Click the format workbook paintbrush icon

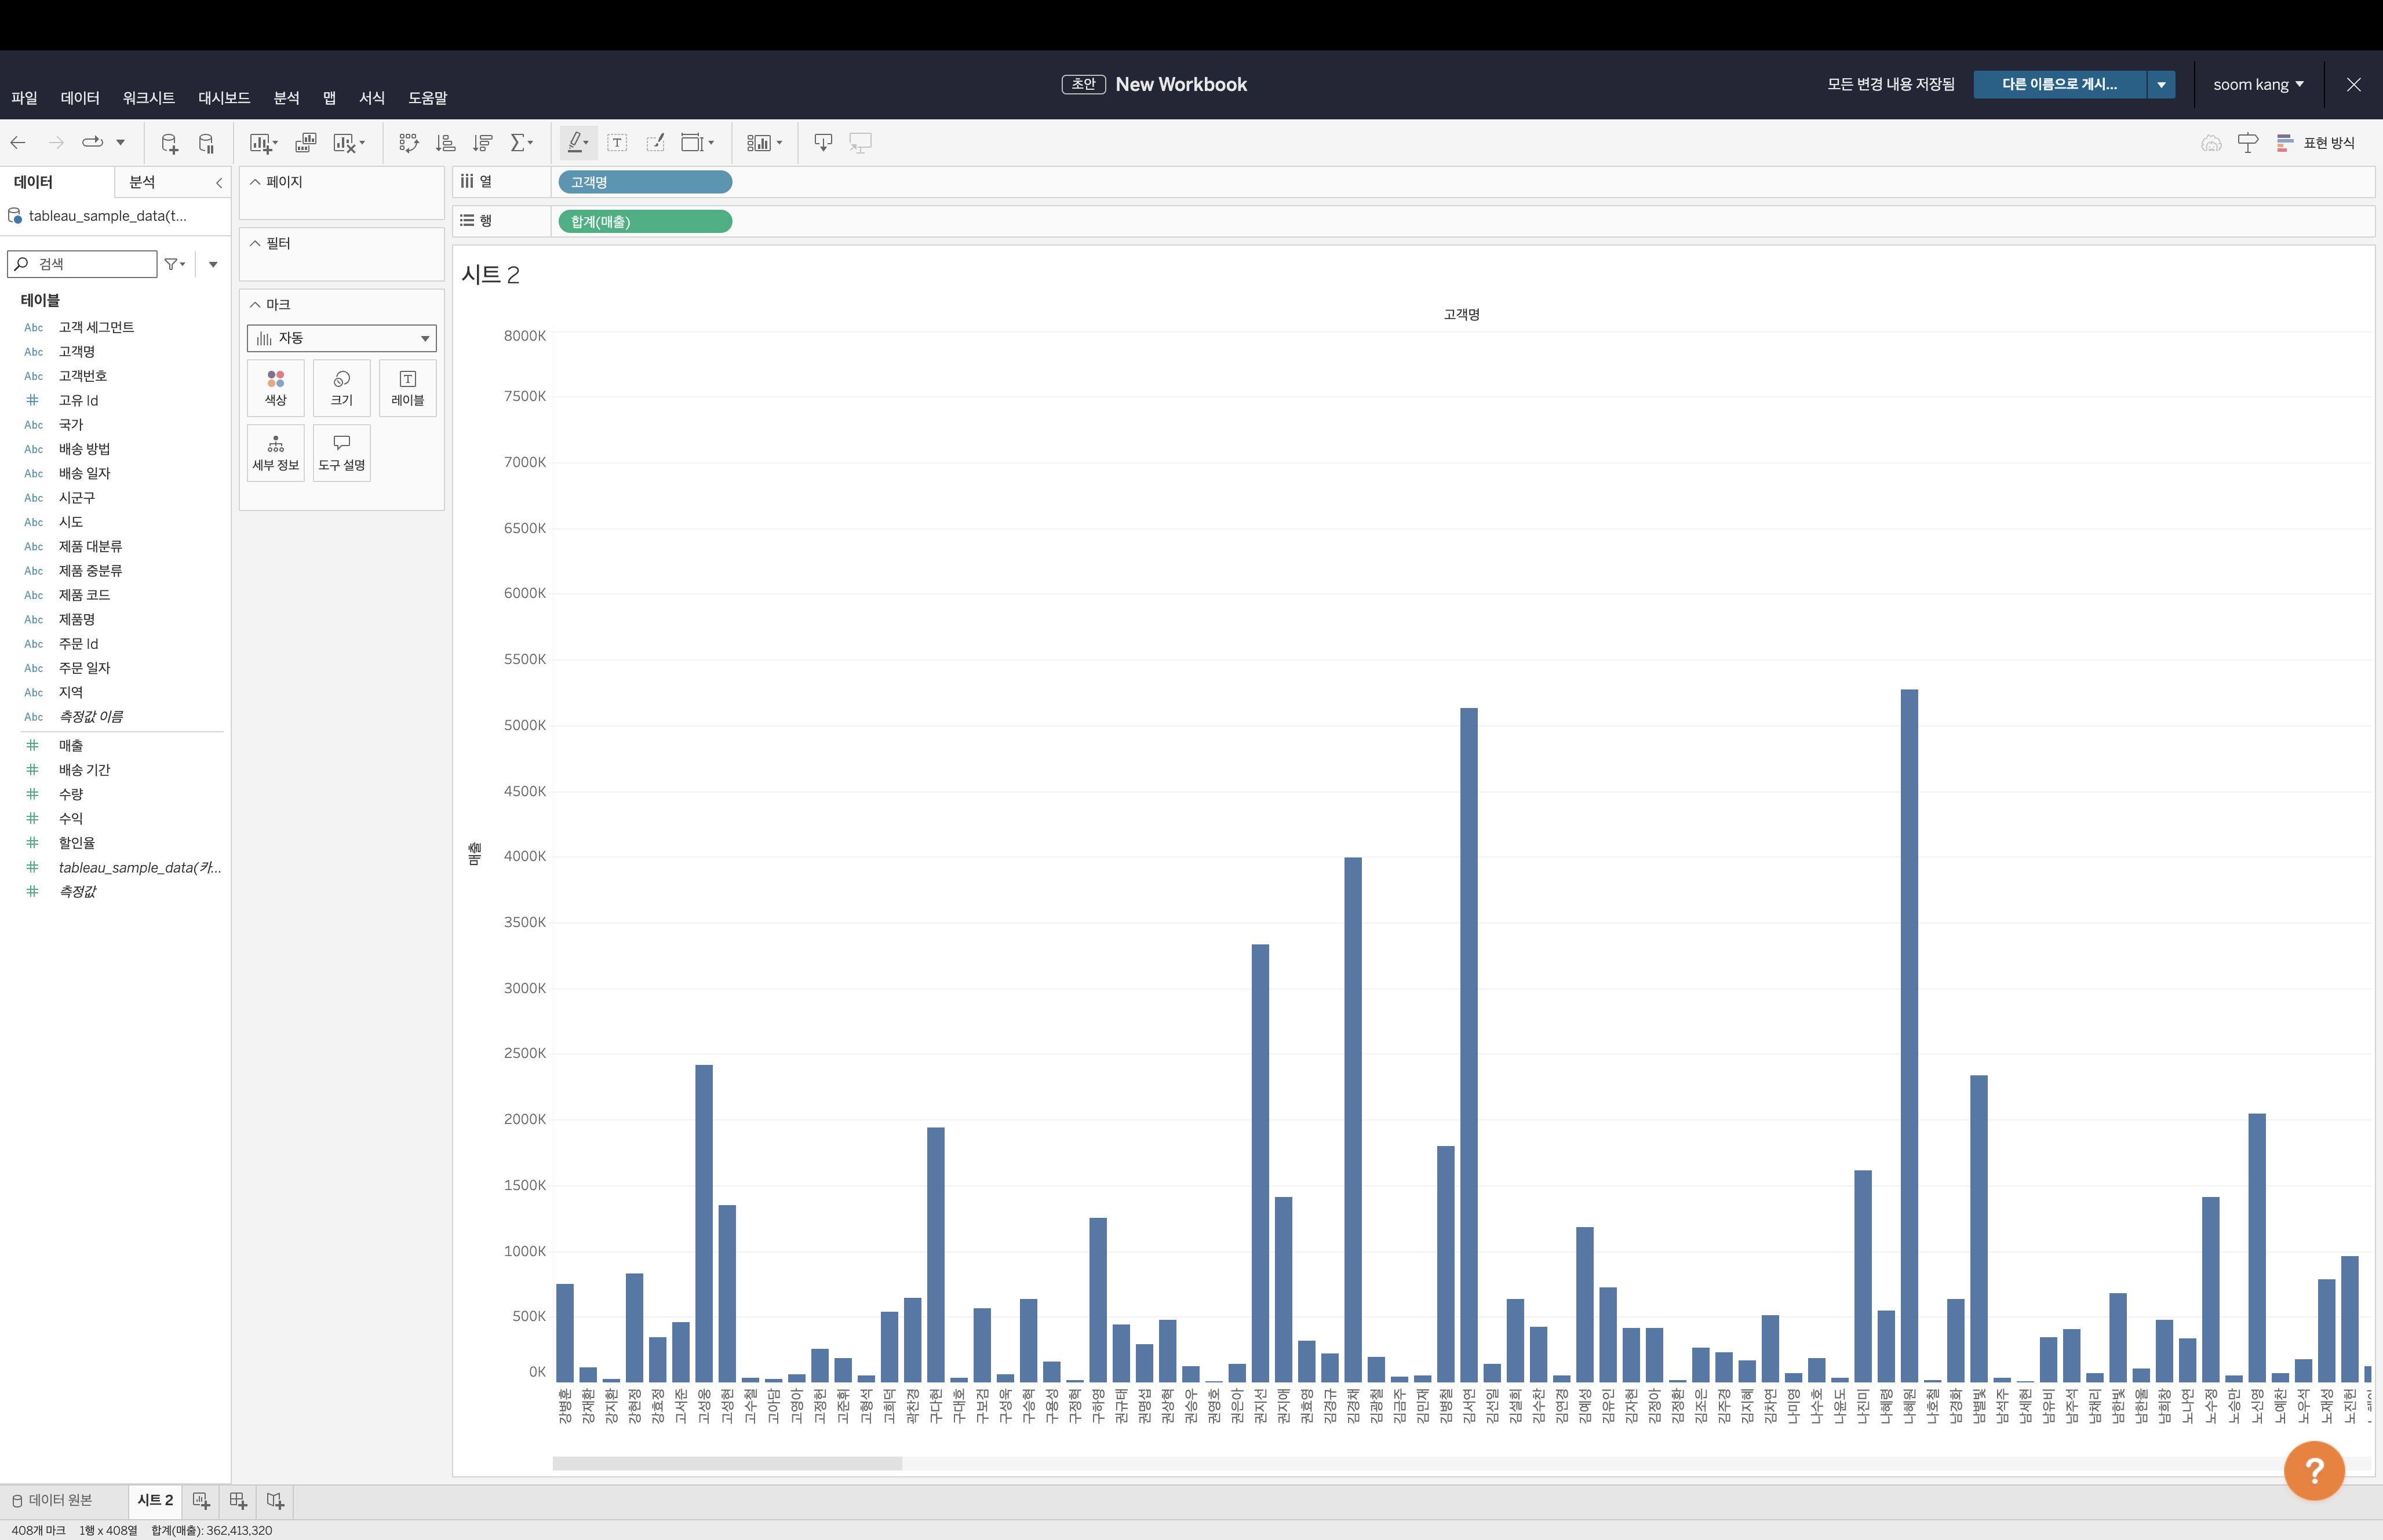[x=655, y=143]
